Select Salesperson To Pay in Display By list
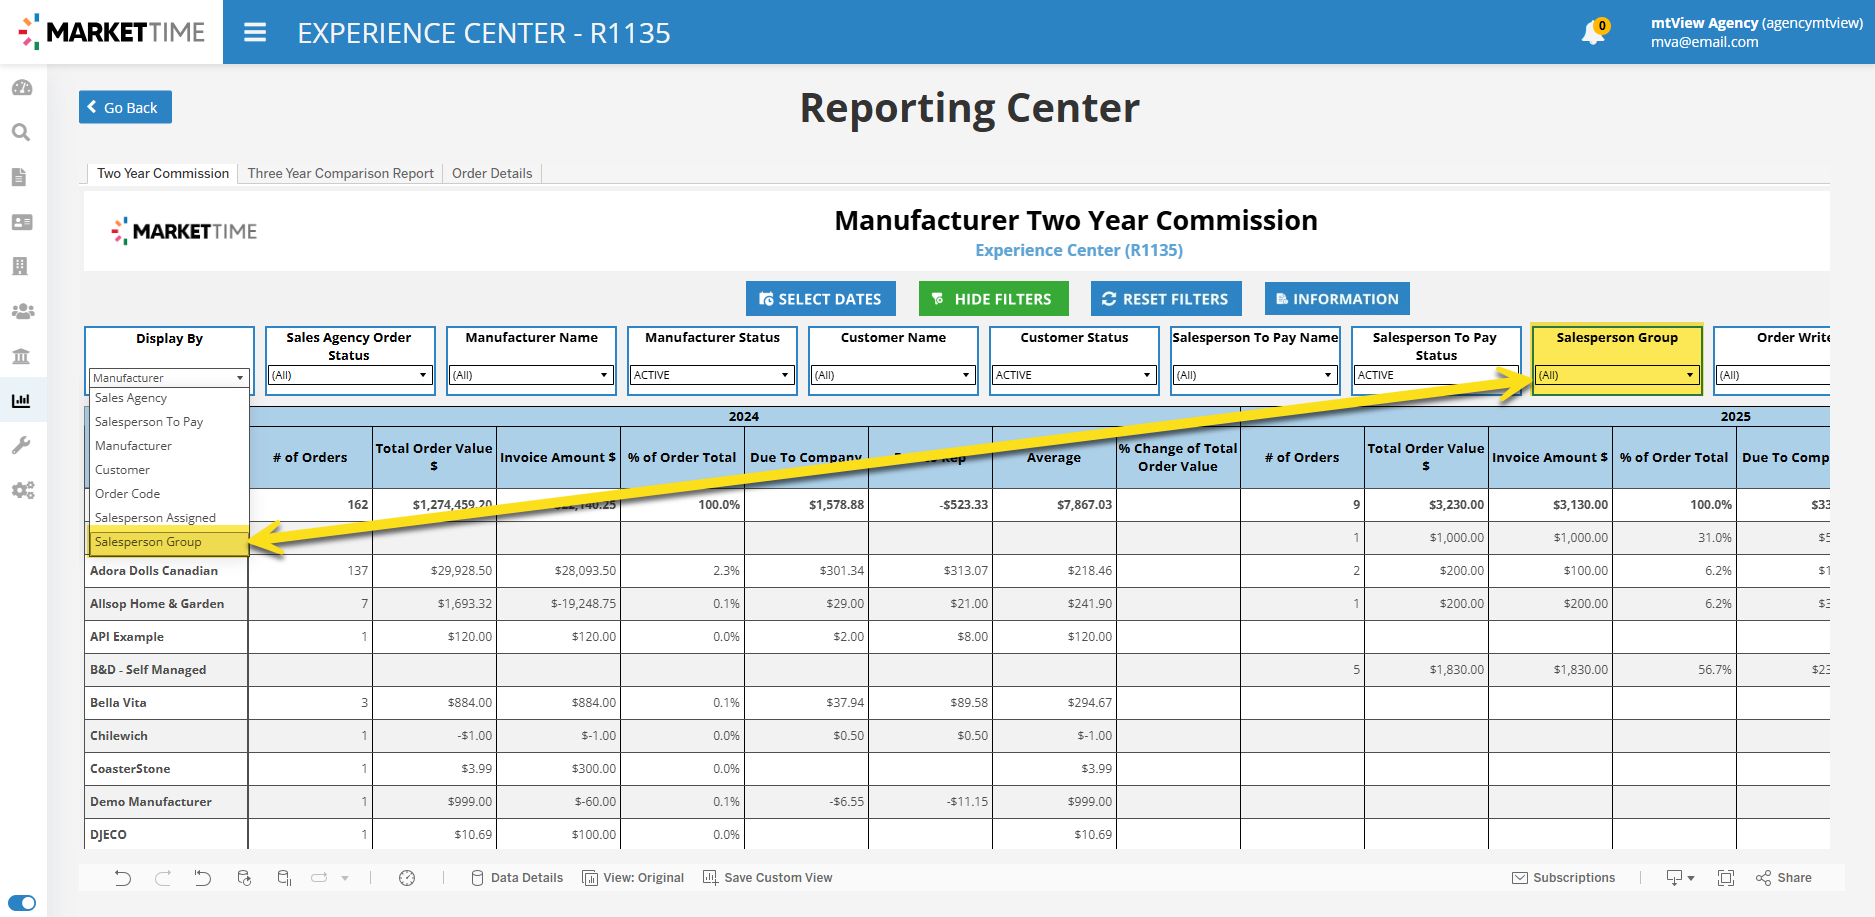 [x=169, y=422]
